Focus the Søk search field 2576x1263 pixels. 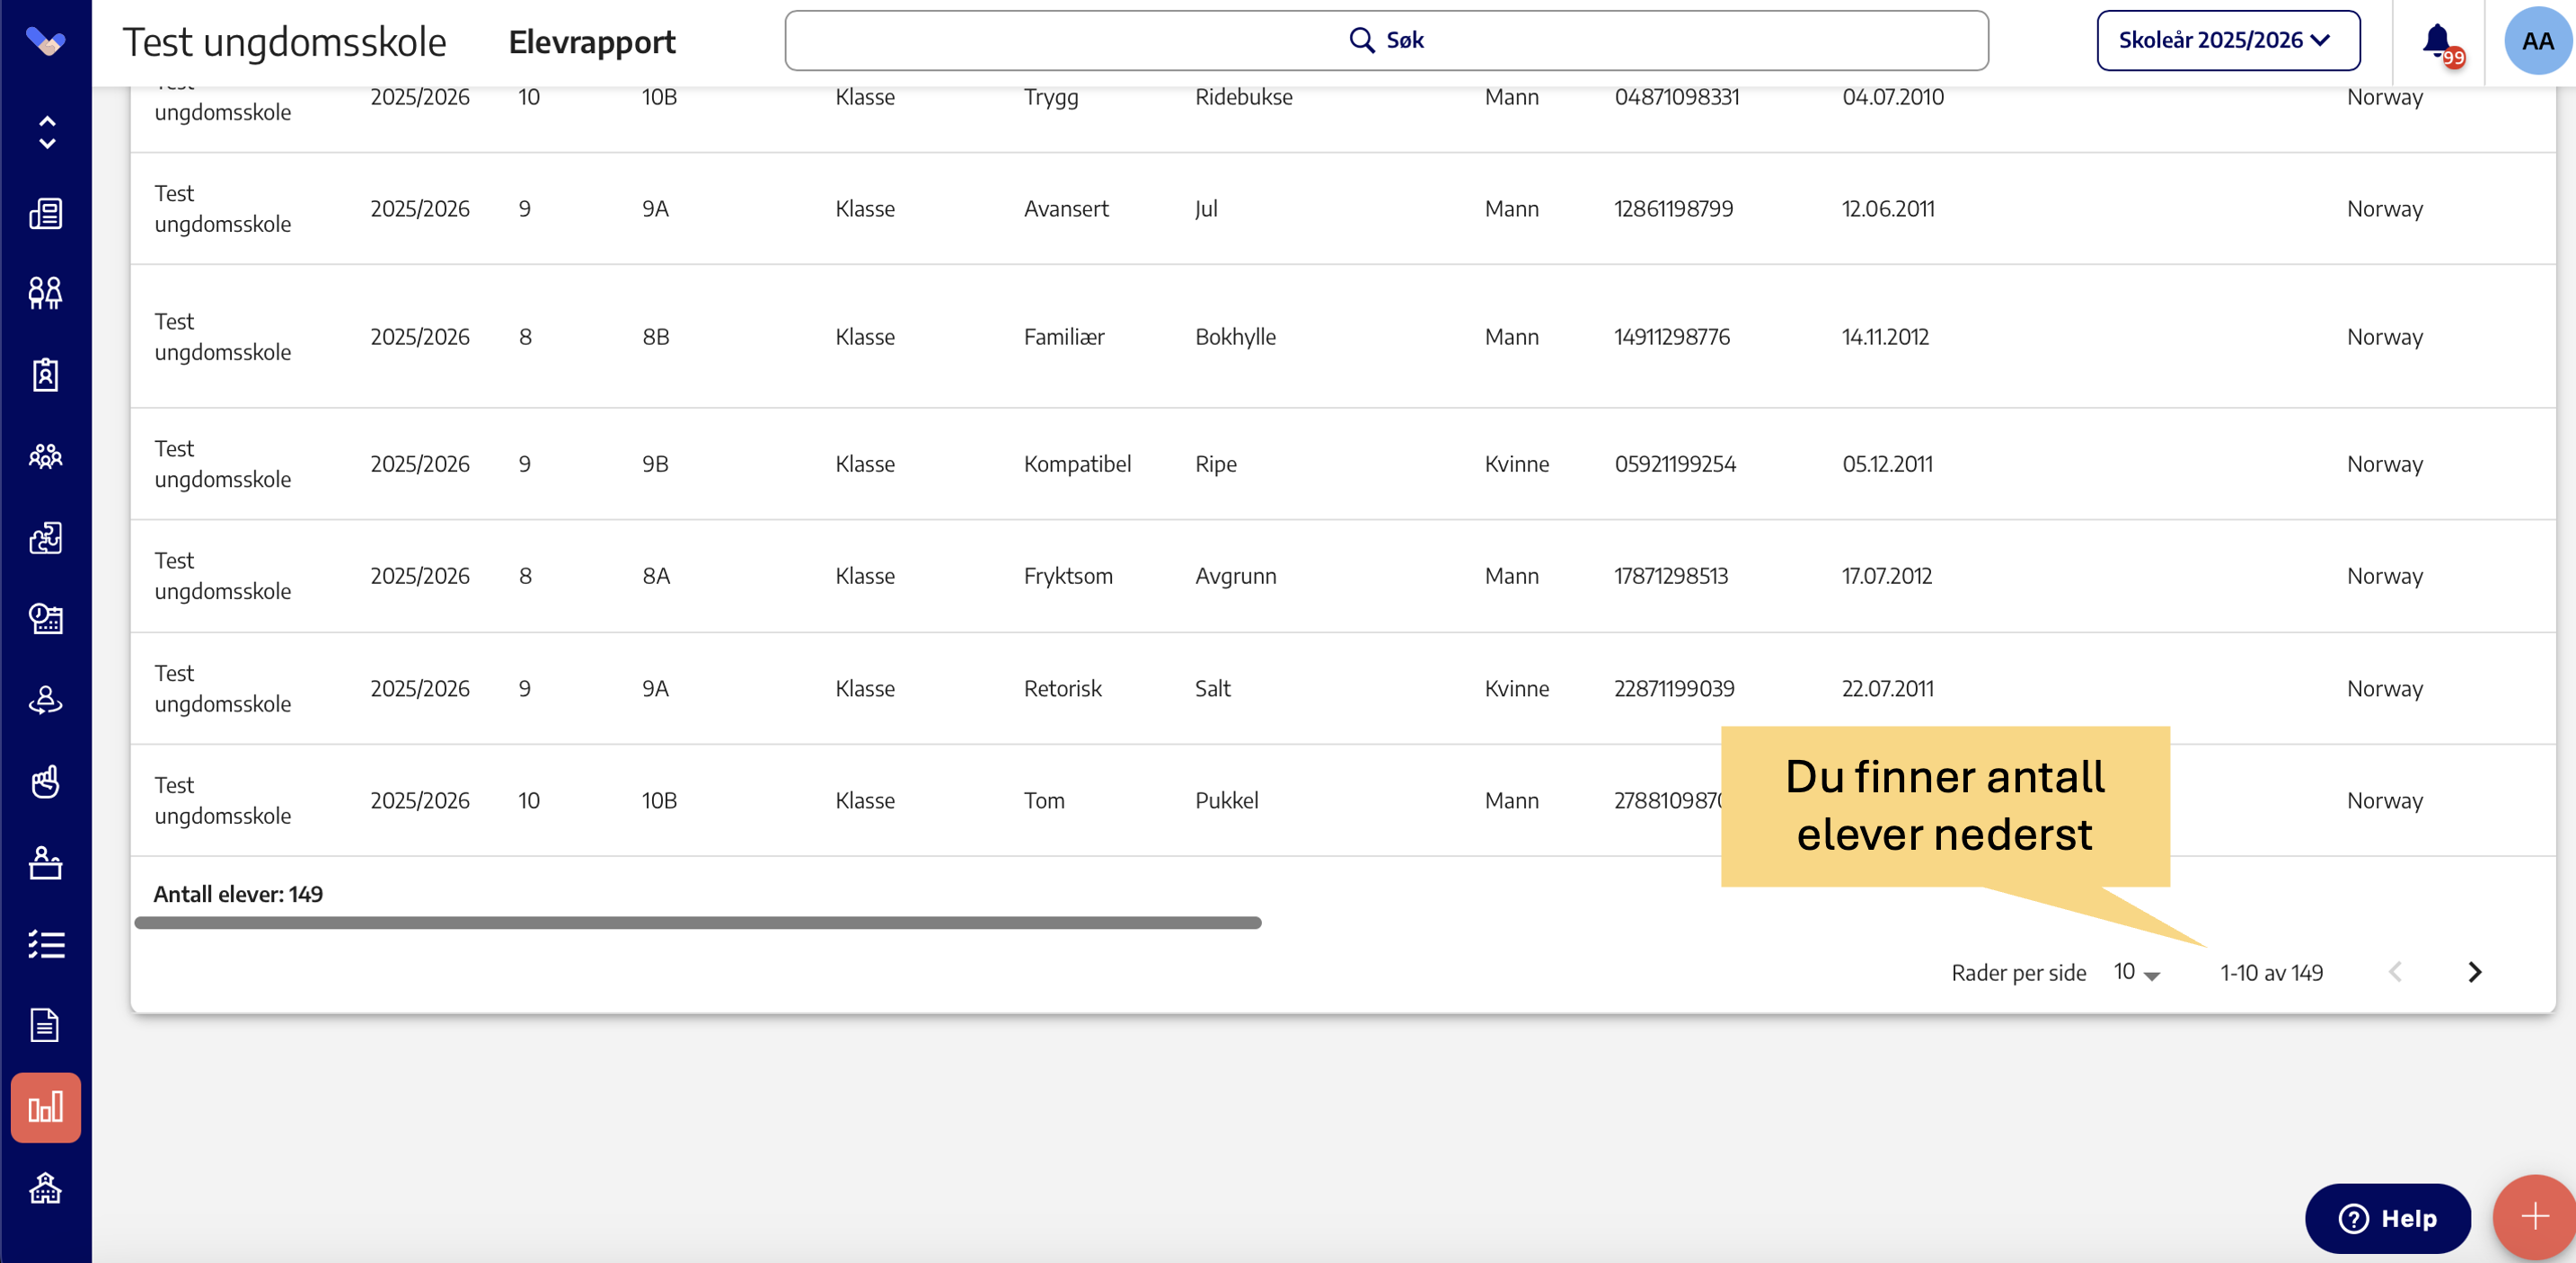click(1386, 40)
